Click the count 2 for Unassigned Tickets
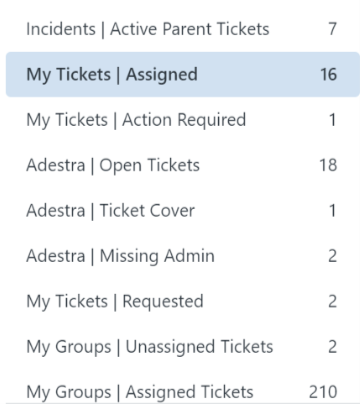Viewport: 360px width, 404px height. (x=332, y=346)
